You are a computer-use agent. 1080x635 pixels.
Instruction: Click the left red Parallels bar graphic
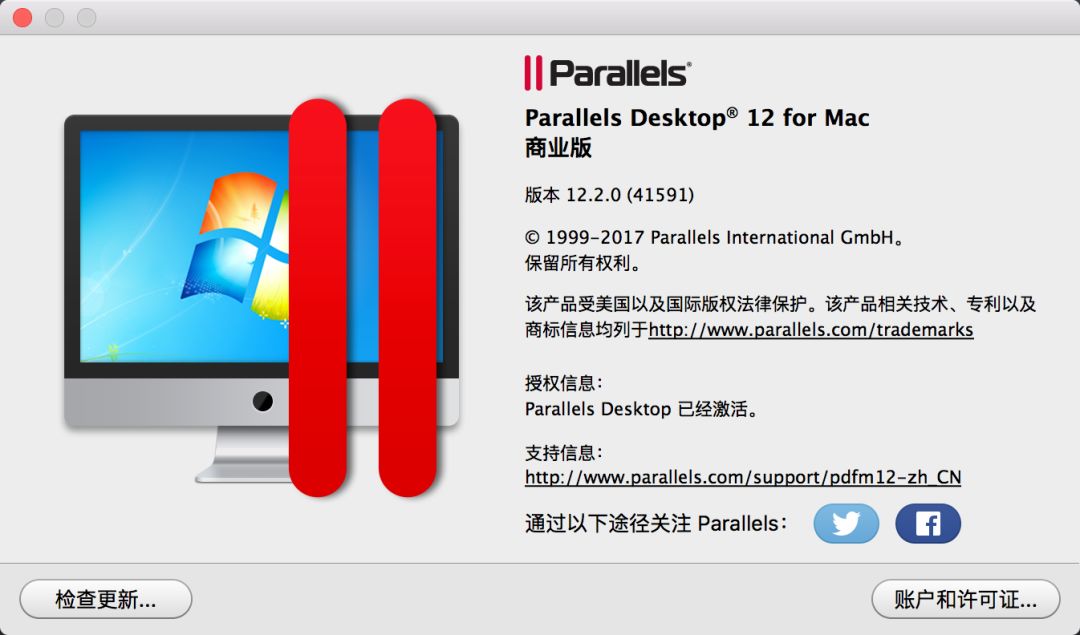tap(318, 298)
